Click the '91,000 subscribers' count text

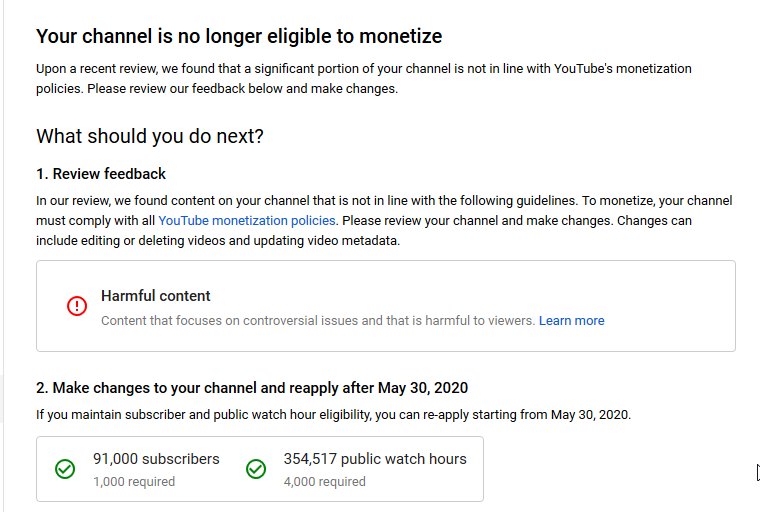(x=156, y=459)
